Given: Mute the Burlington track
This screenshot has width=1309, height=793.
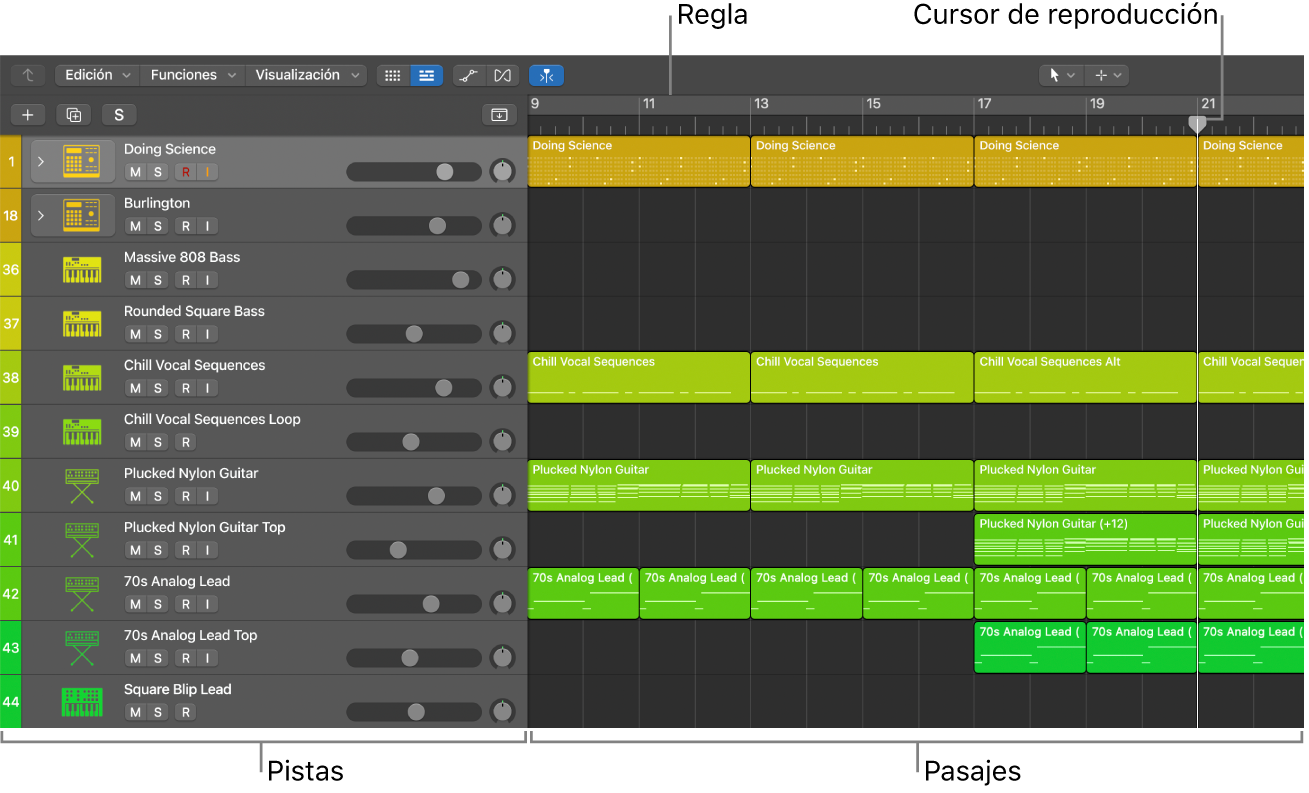Looking at the screenshot, I should click(135, 226).
